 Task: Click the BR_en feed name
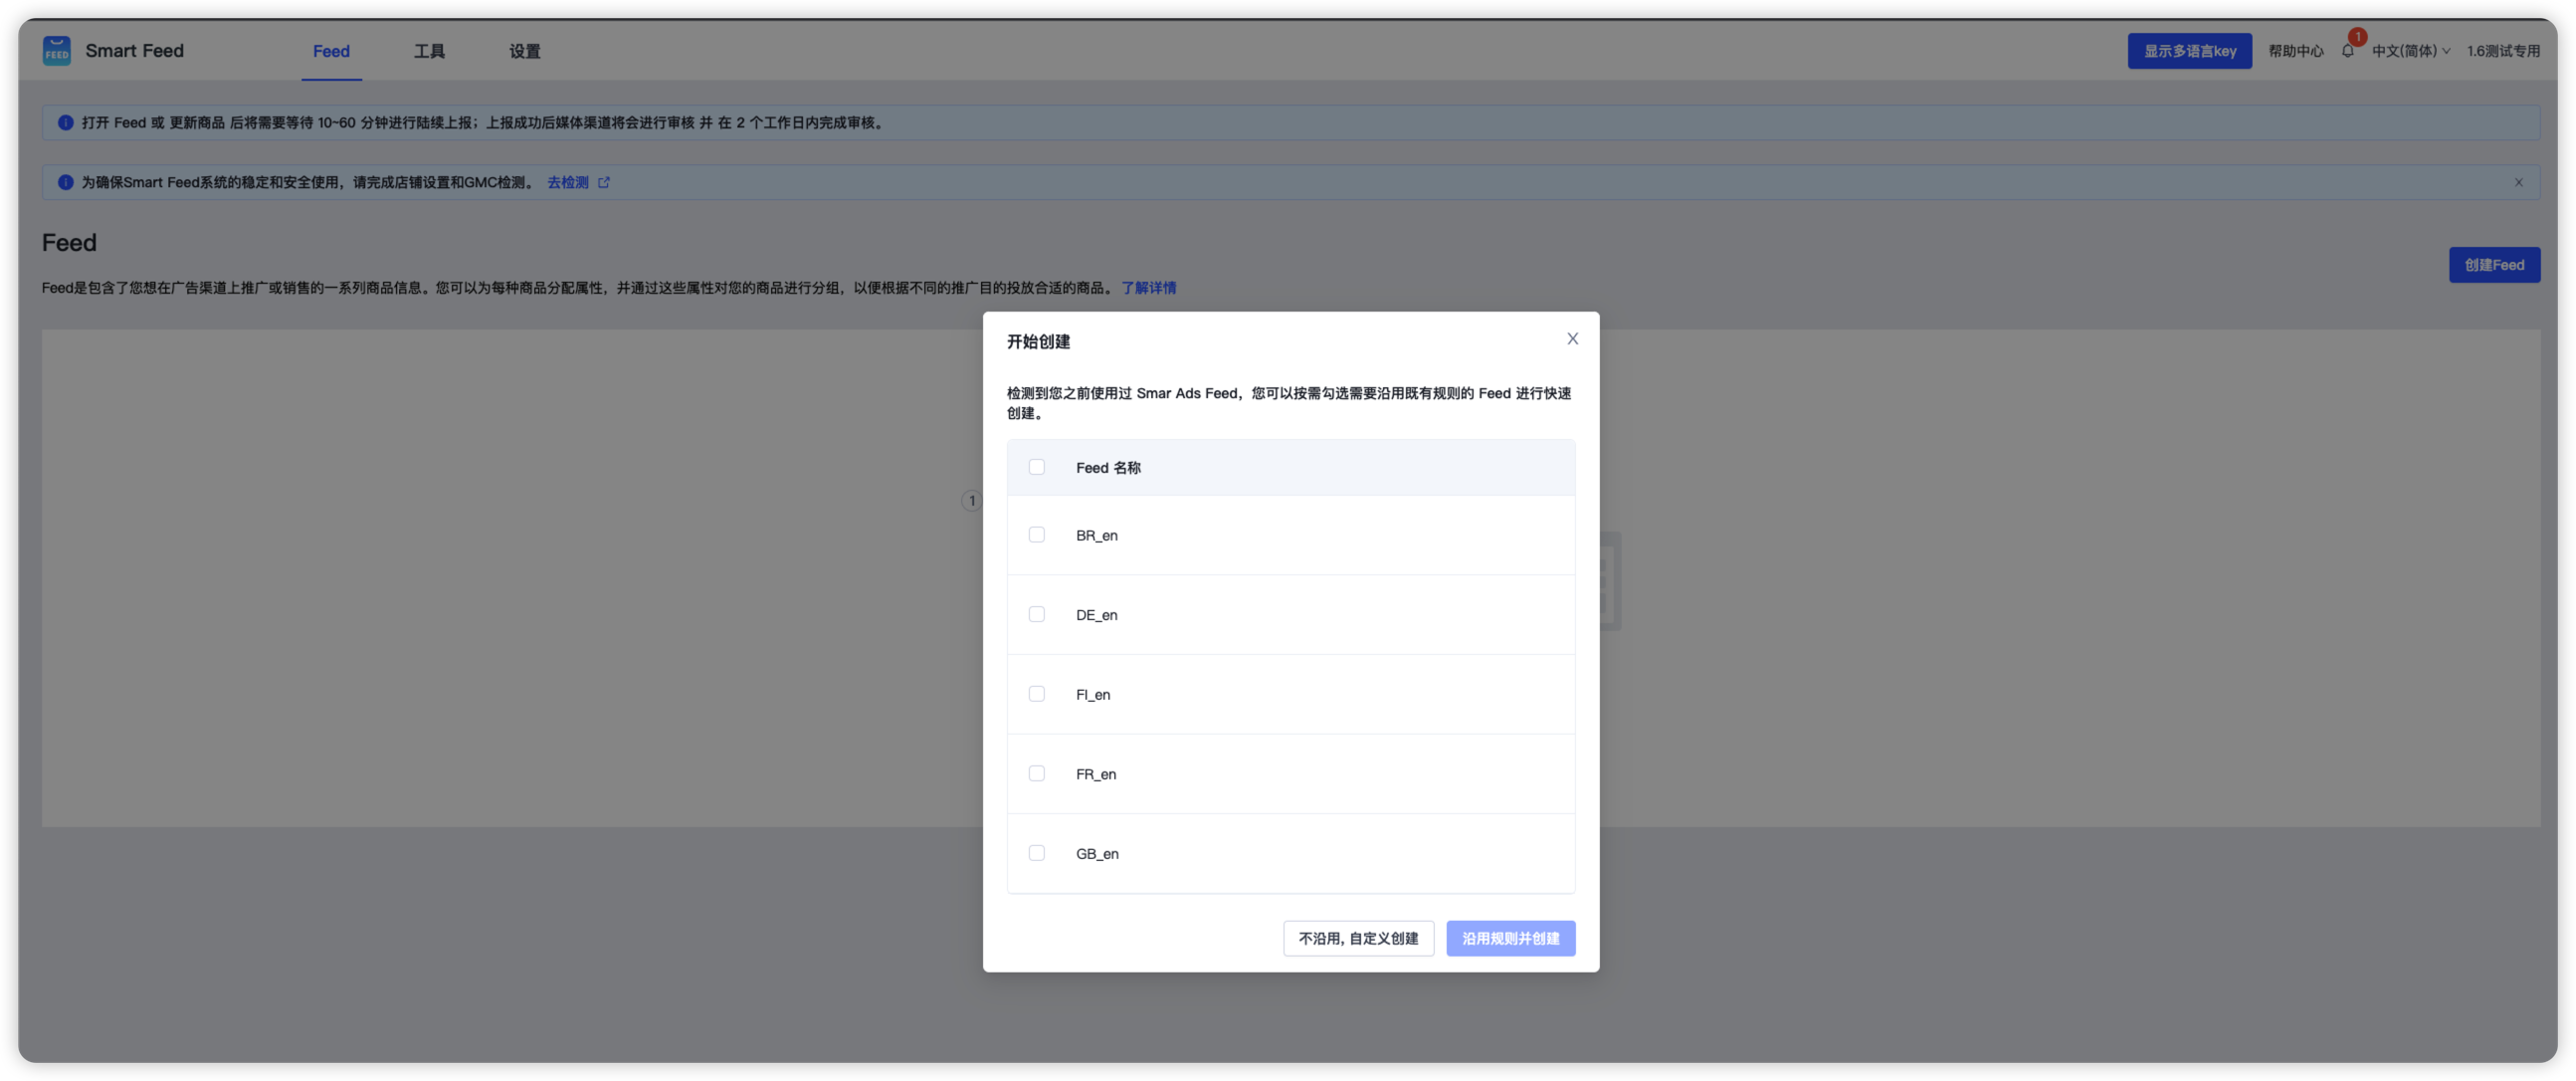1096,536
